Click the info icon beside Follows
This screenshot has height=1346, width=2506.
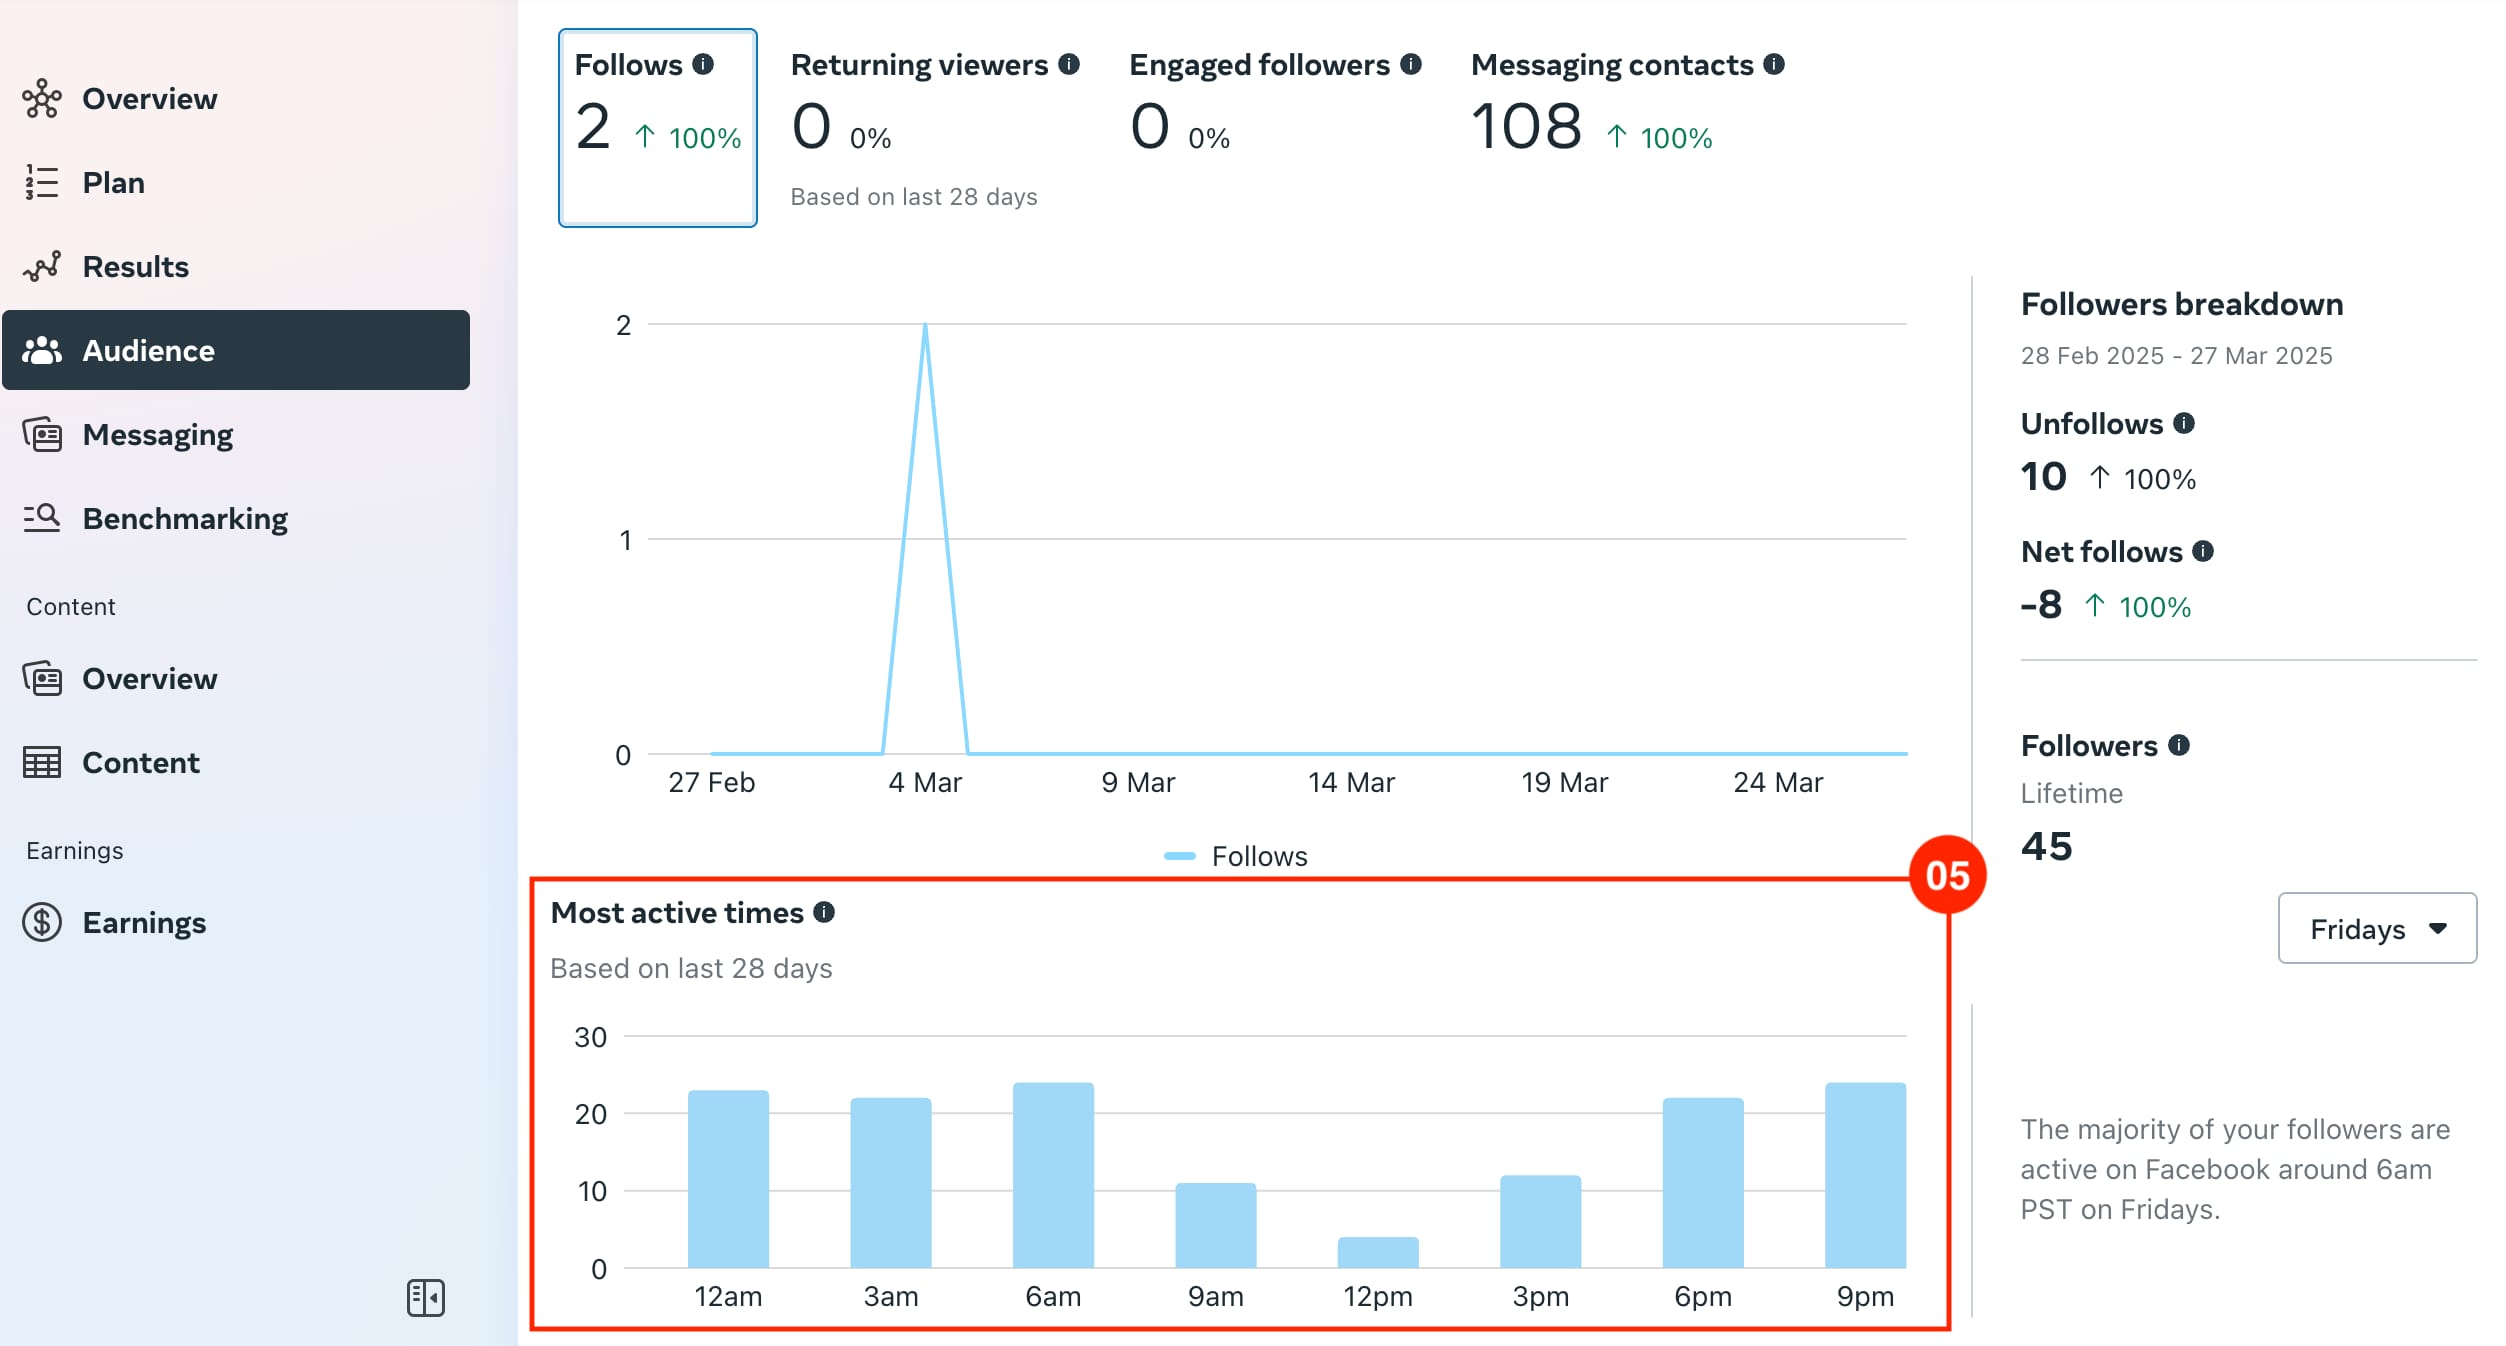point(703,64)
